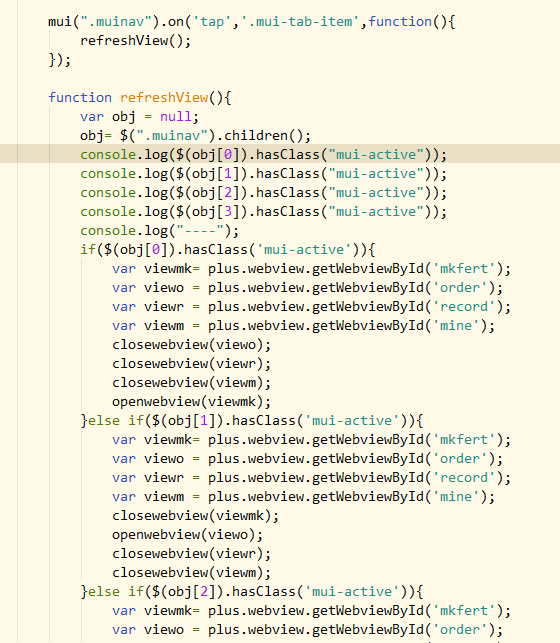Click the console.log dashes separator string
The width and height of the screenshot is (560, 643).
(x=200, y=231)
